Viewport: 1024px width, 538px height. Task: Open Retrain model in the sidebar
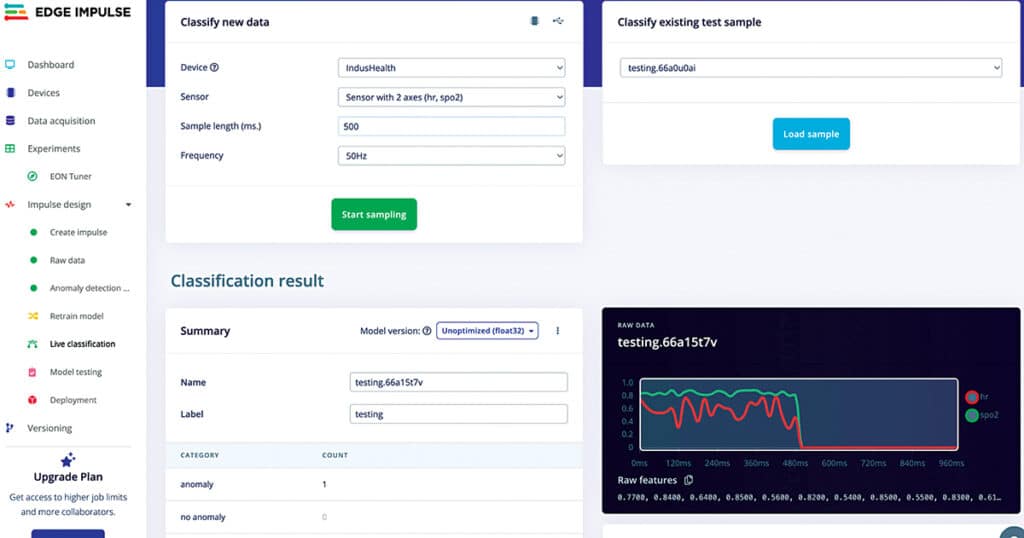pyautogui.click(x=76, y=316)
